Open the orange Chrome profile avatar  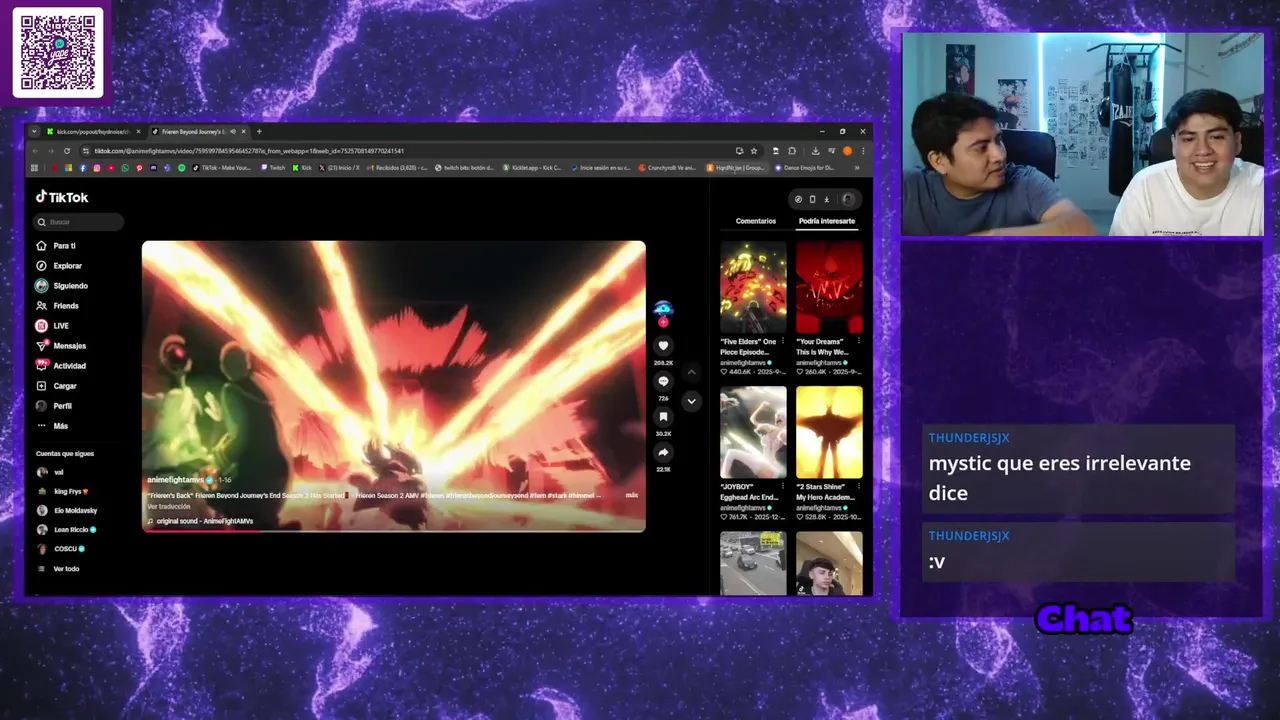tap(847, 151)
